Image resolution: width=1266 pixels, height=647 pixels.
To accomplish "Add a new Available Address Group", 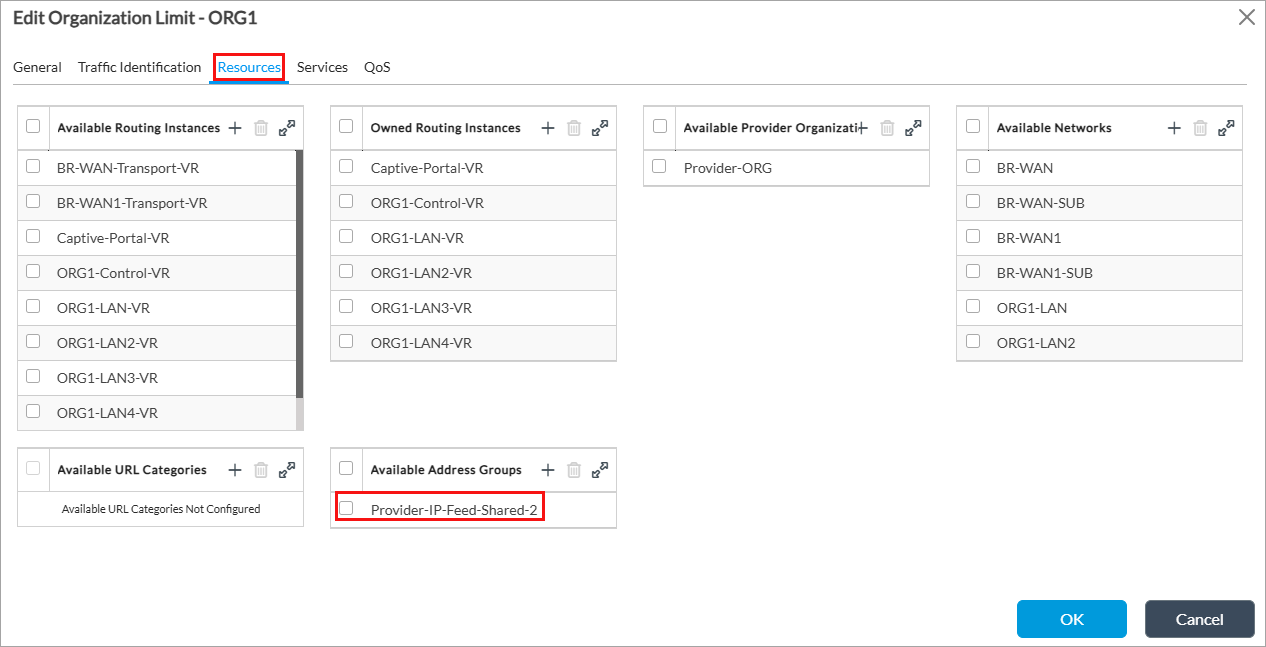I will click(x=547, y=469).
